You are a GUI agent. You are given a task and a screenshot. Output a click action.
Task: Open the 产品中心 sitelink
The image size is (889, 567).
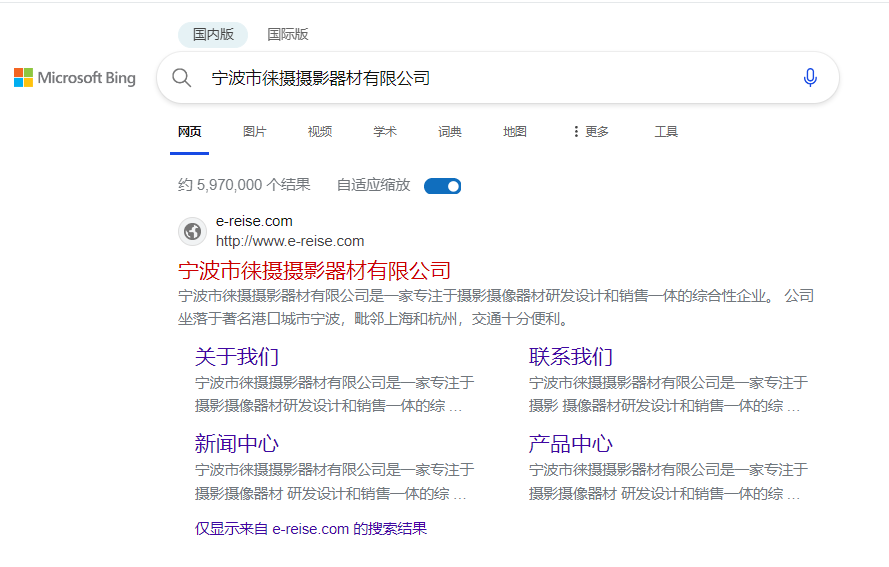pos(571,443)
